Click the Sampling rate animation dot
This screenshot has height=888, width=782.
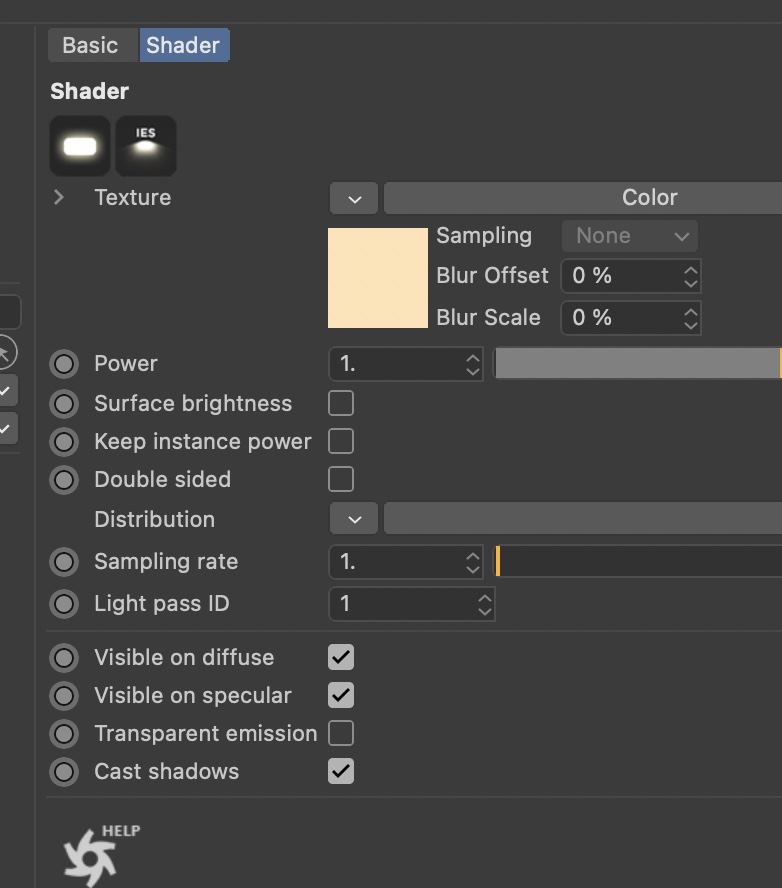(x=65, y=562)
